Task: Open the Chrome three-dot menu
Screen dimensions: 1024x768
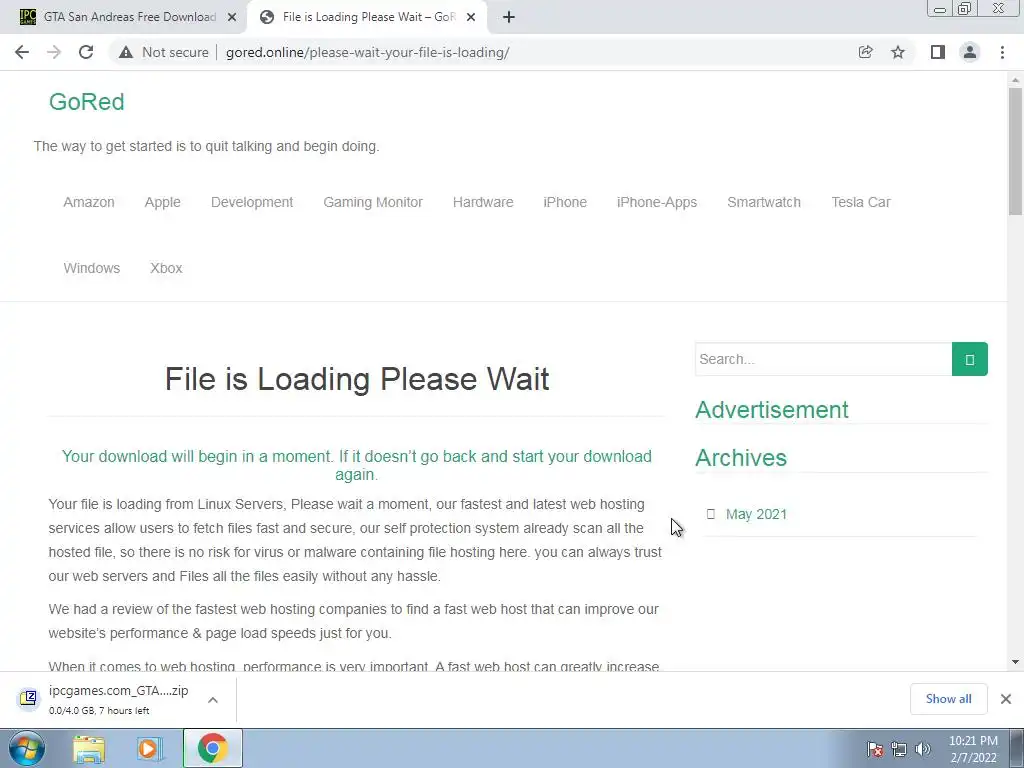Action: click(1002, 52)
